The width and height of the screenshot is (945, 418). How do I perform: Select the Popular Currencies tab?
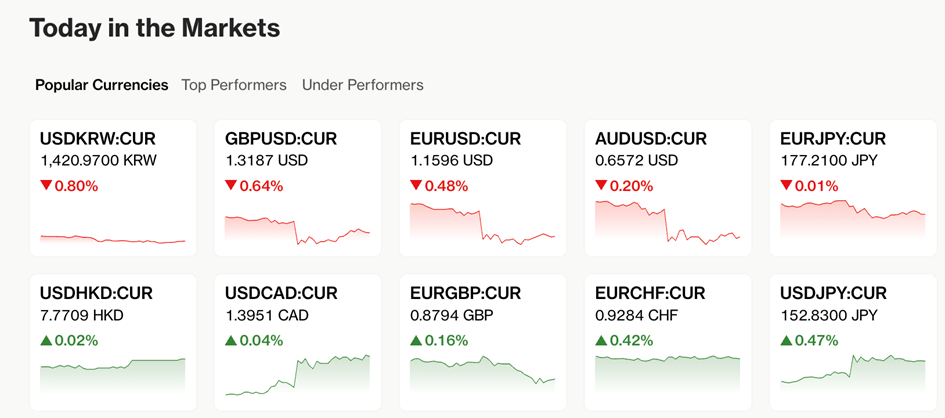tap(101, 85)
